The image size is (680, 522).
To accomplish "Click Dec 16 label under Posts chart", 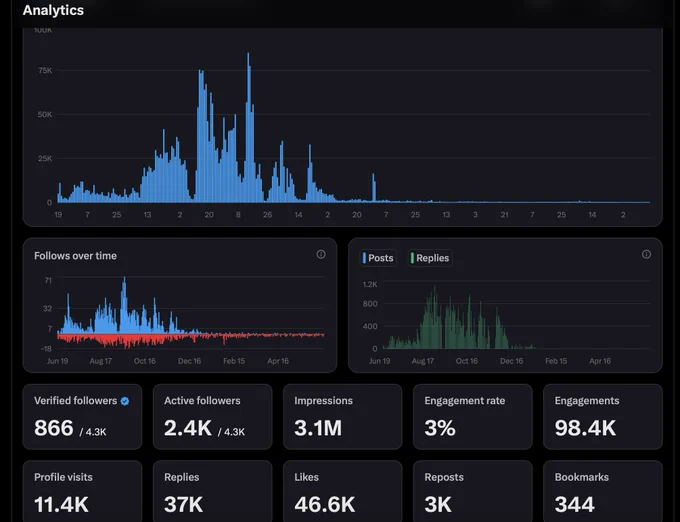I will pos(511,361).
